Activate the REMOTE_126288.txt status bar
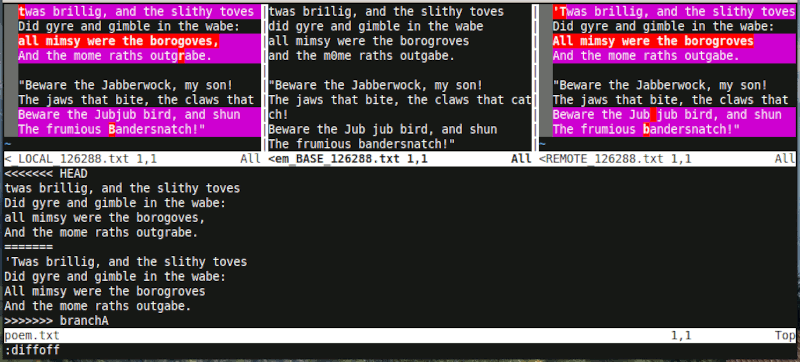Viewport: 800px width, 362px height. pos(667,159)
